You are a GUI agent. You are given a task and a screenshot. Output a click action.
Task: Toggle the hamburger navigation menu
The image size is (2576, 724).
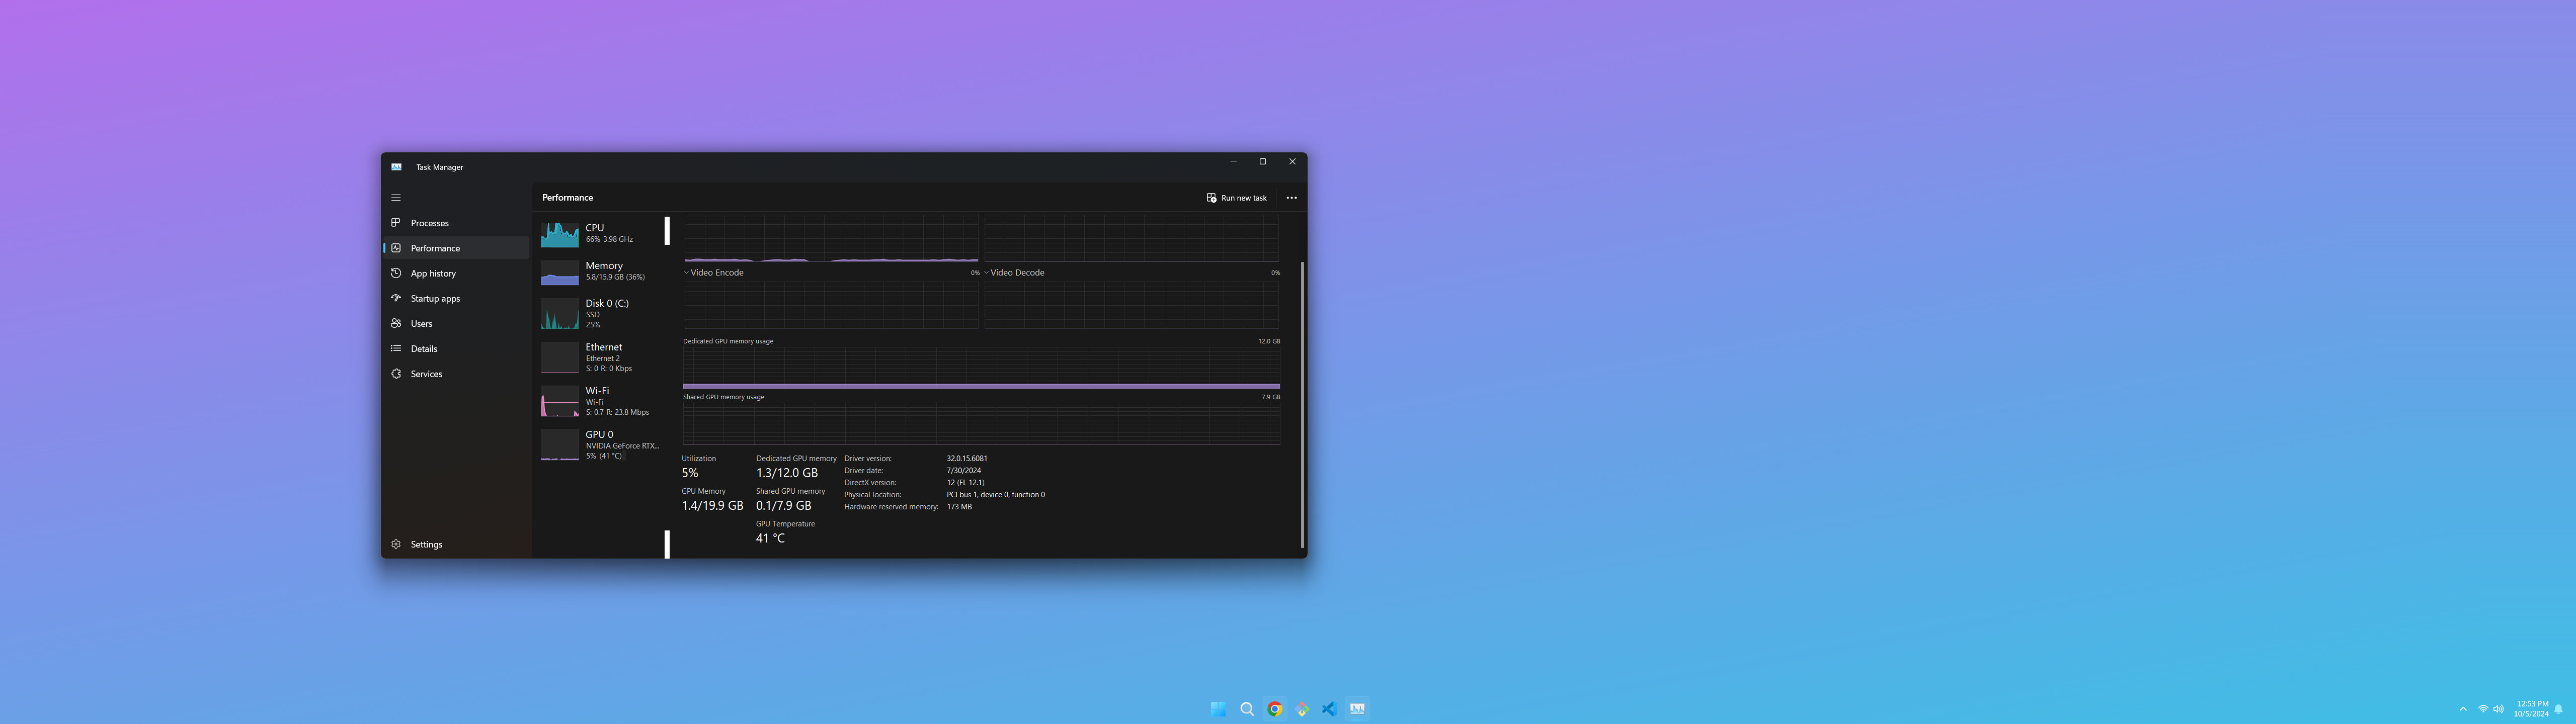(396, 198)
